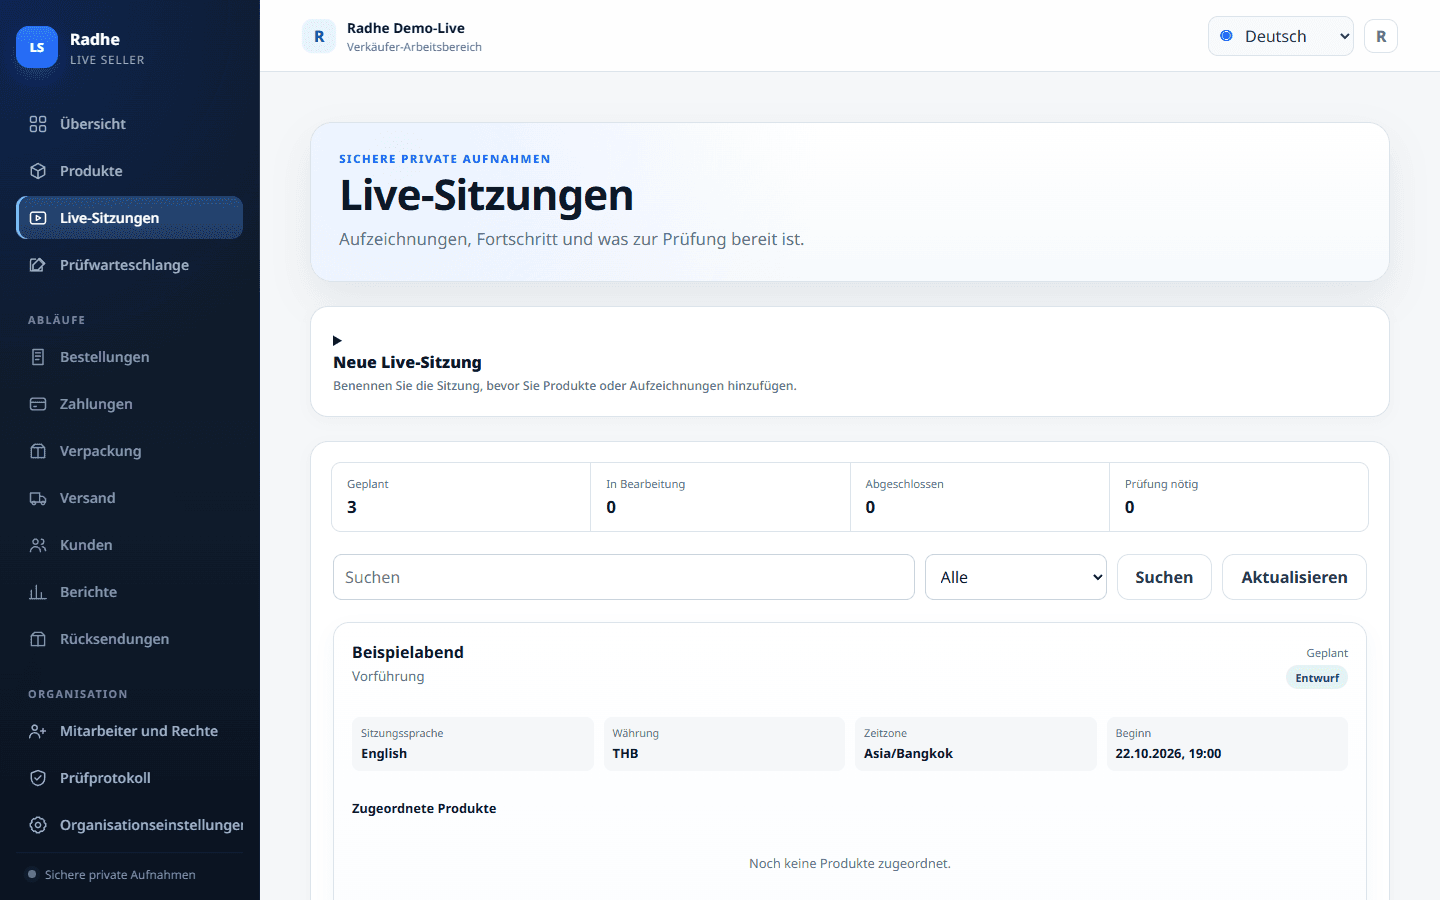Image resolution: width=1440 pixels, height=900 pixels.
Task: Click the Prüfprotokoll shield icon
Action: (38, 778)
